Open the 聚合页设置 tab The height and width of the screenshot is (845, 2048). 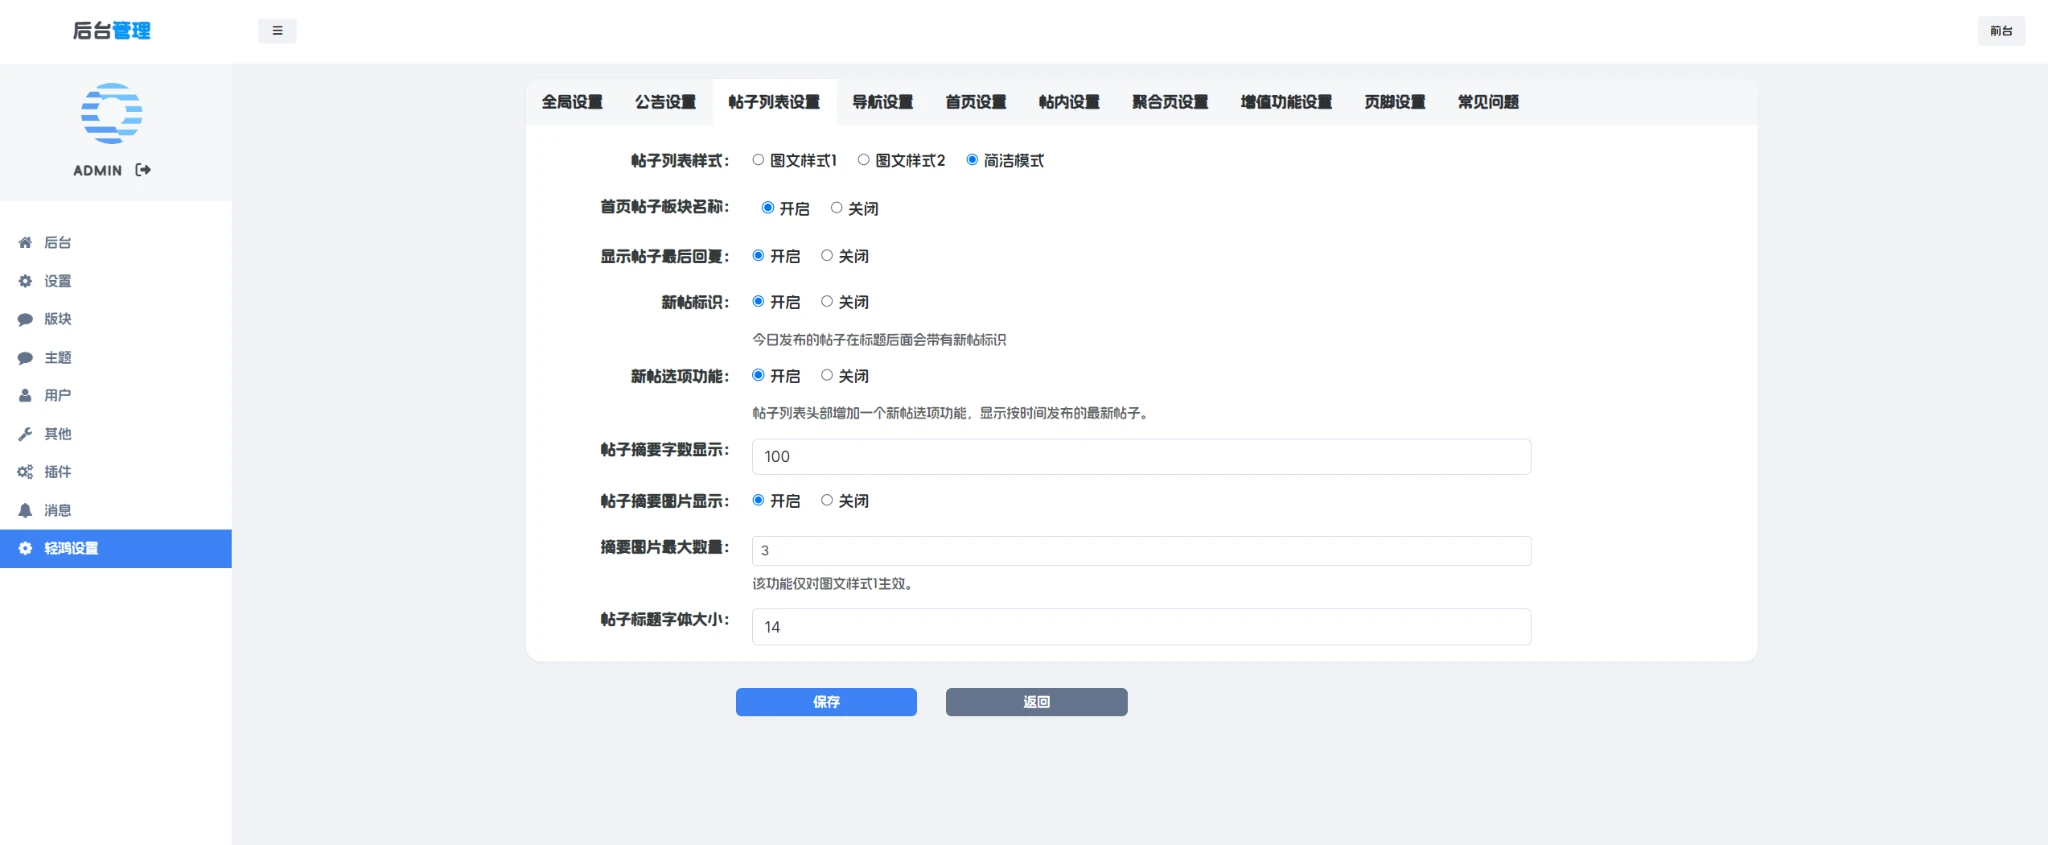tap(1170, 102)
